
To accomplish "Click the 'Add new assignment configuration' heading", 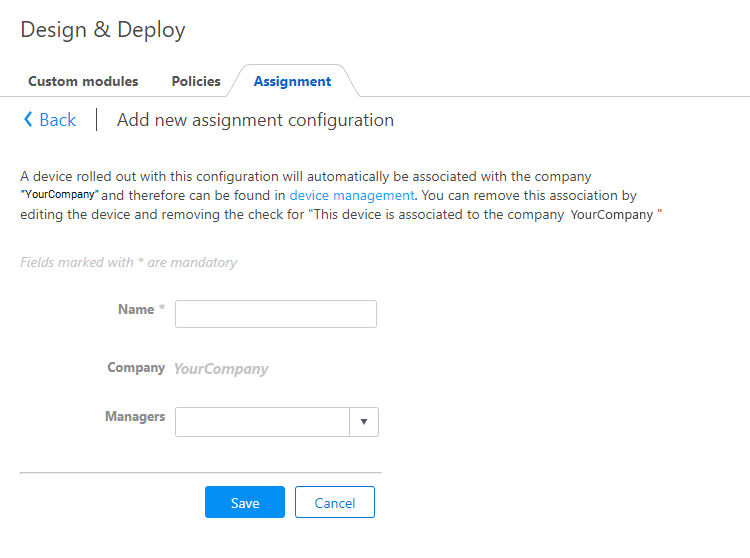I will [255, 120].
